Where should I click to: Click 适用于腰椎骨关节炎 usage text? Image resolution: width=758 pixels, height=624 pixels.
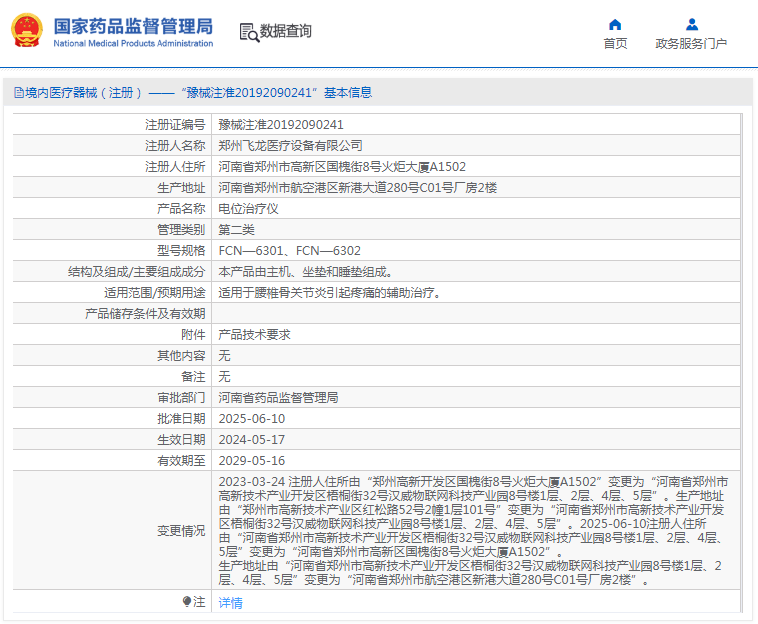click(330, 293)
